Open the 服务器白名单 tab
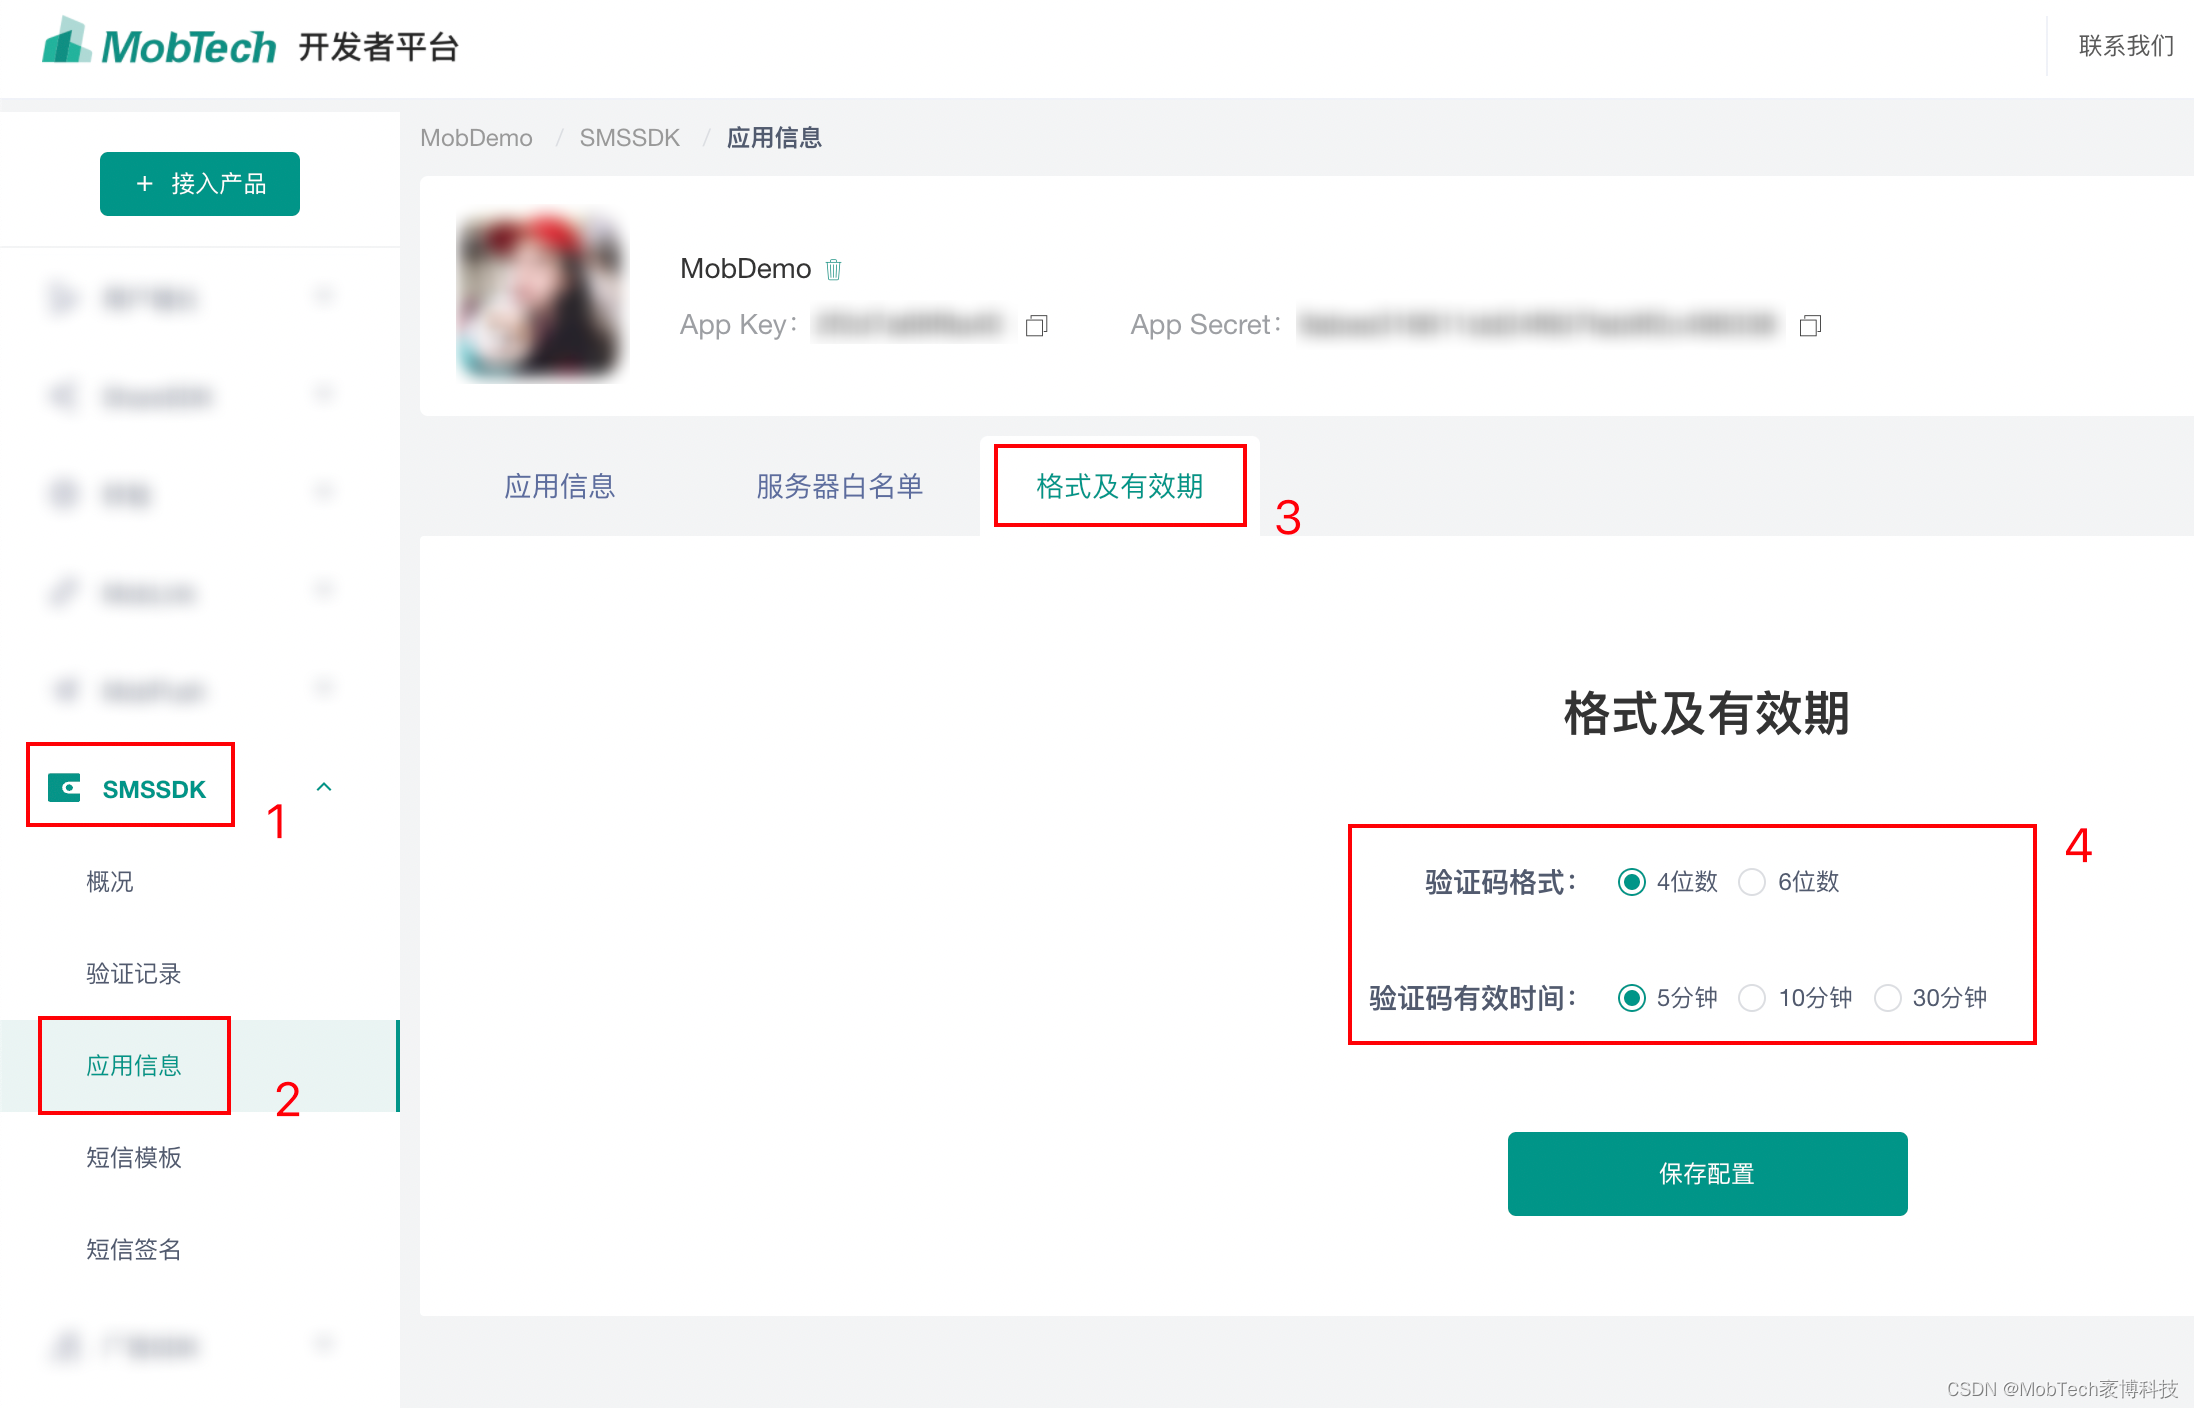The image size is (2194, 1408). point(840,486)
